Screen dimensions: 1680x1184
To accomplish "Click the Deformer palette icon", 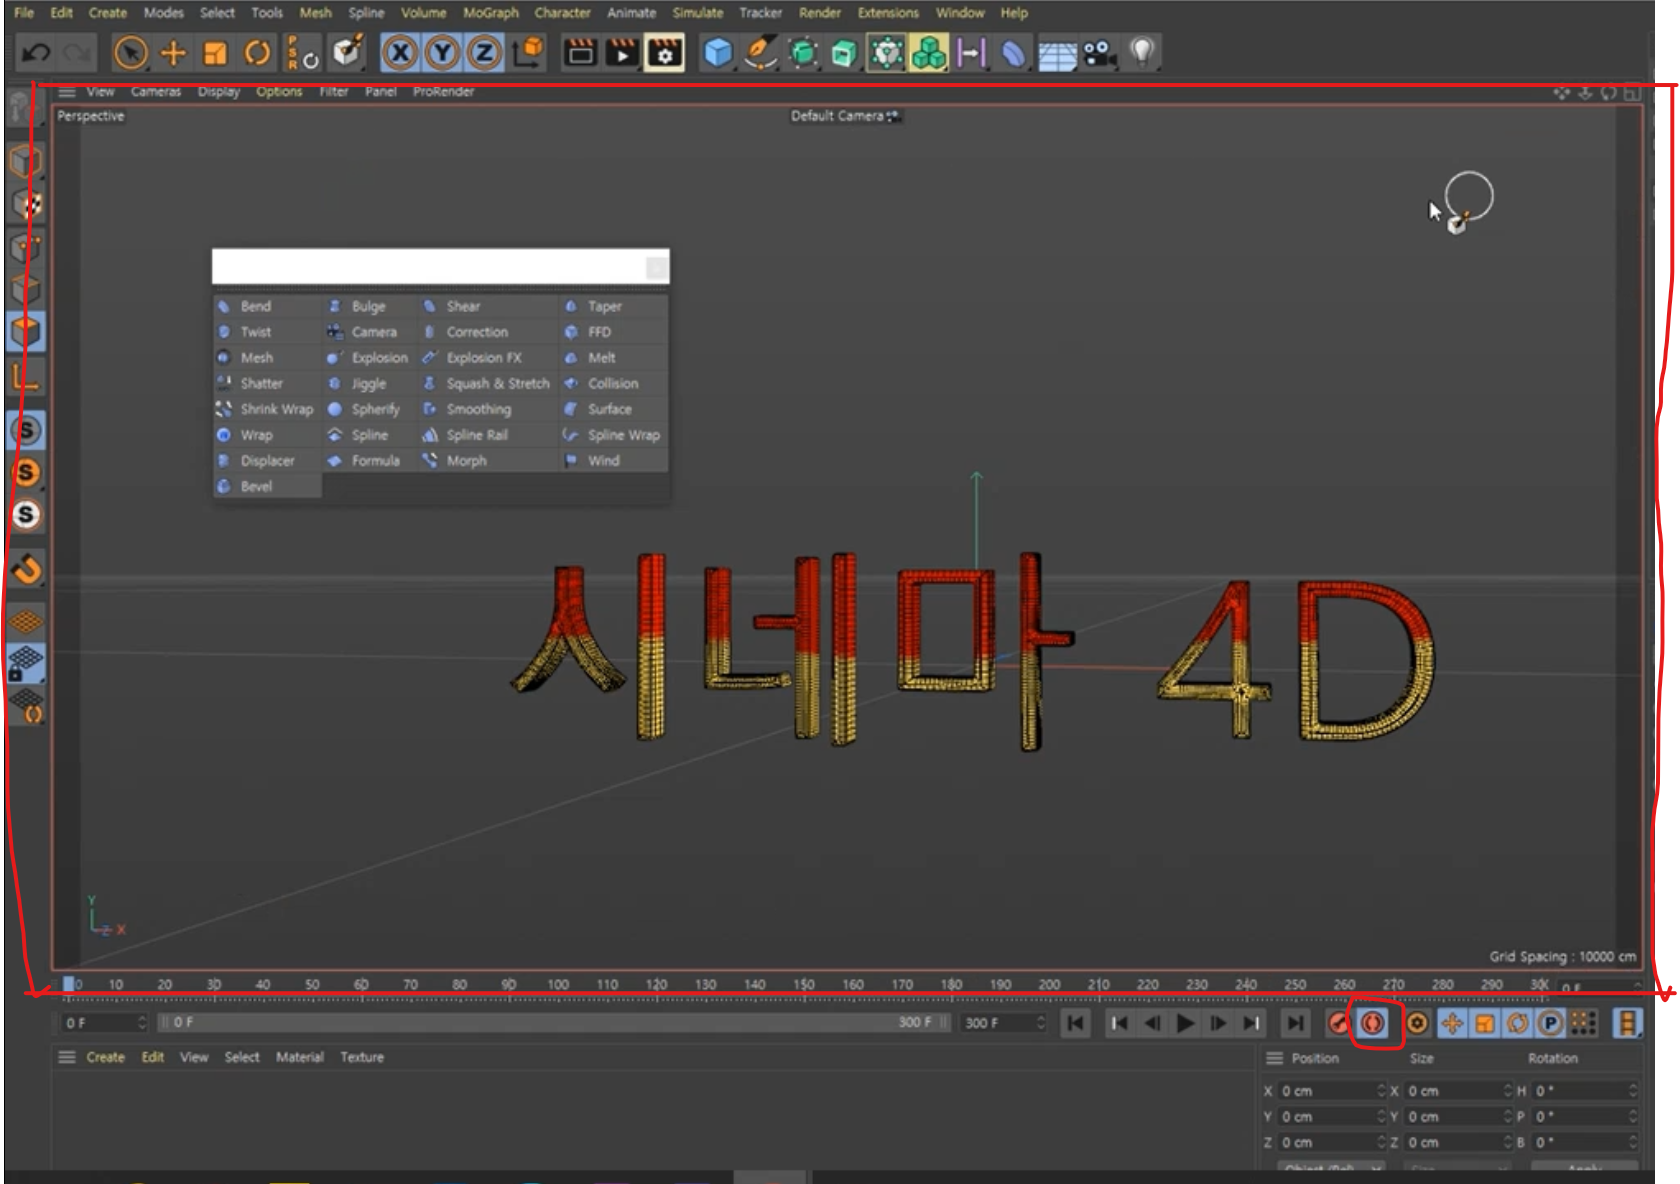I will coord(1013,52).
